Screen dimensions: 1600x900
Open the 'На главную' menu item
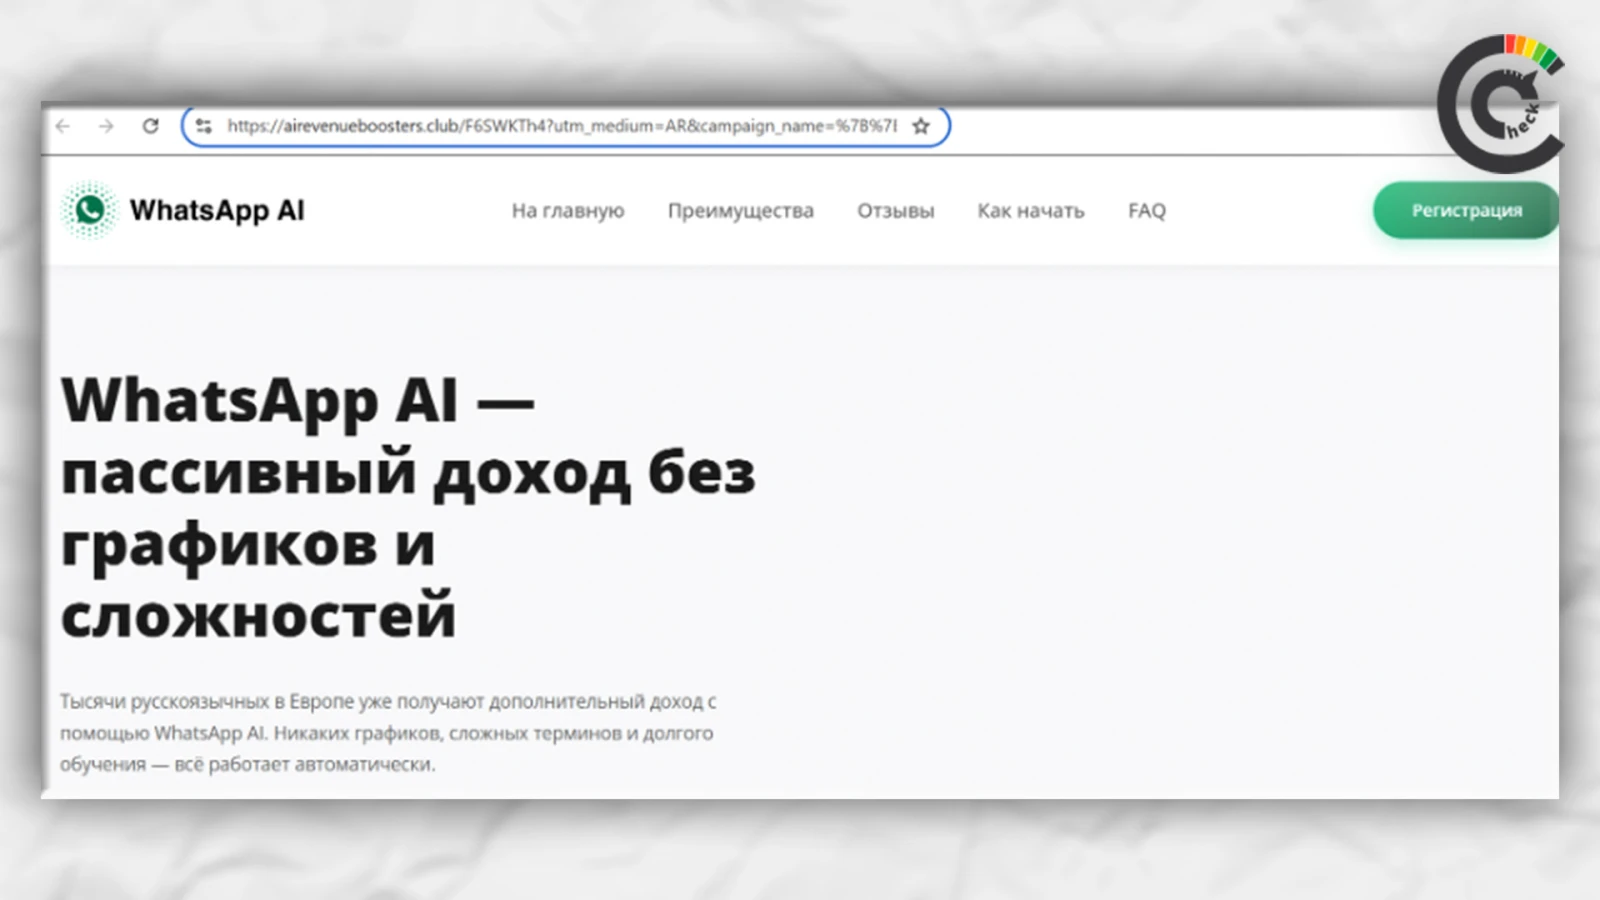(568, 211)
